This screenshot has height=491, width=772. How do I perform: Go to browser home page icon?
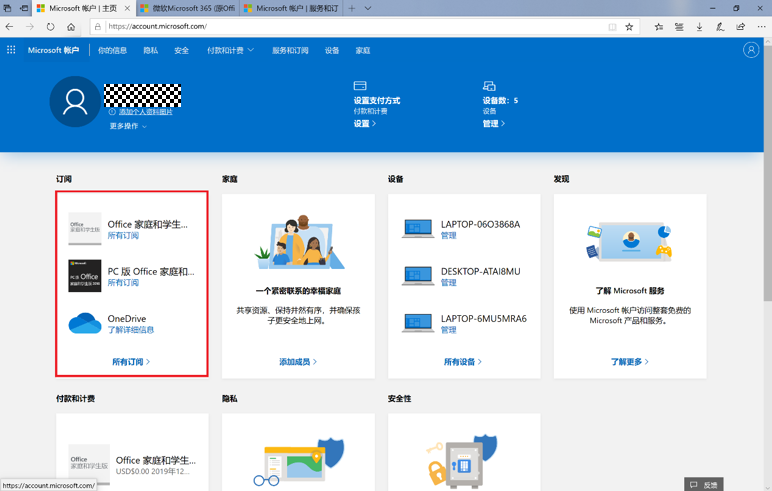[x=71, y=27]
